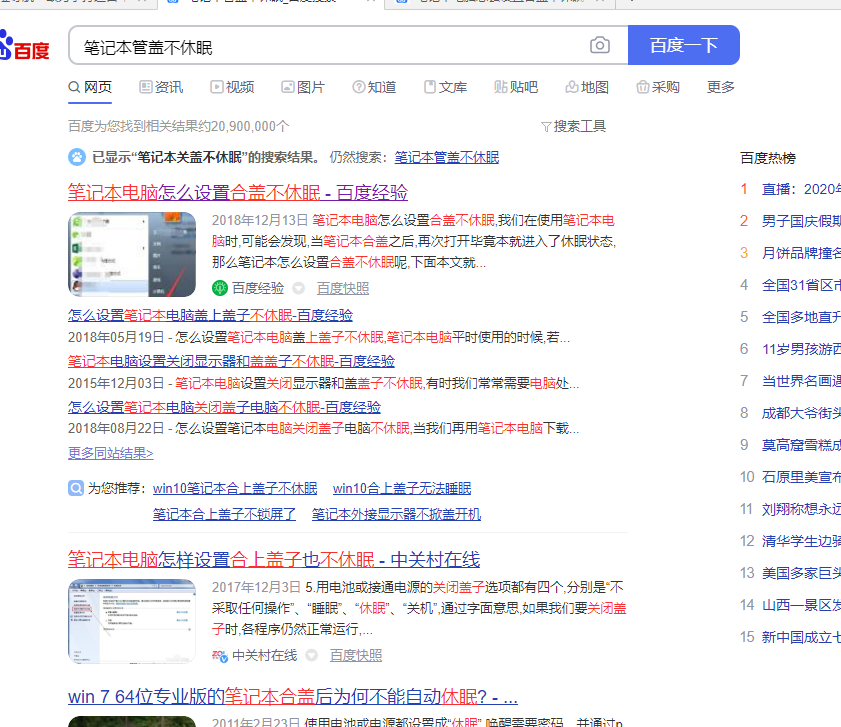Click magnifier icon beside 为您推荐
841x727 pixels.
[76, 488]
